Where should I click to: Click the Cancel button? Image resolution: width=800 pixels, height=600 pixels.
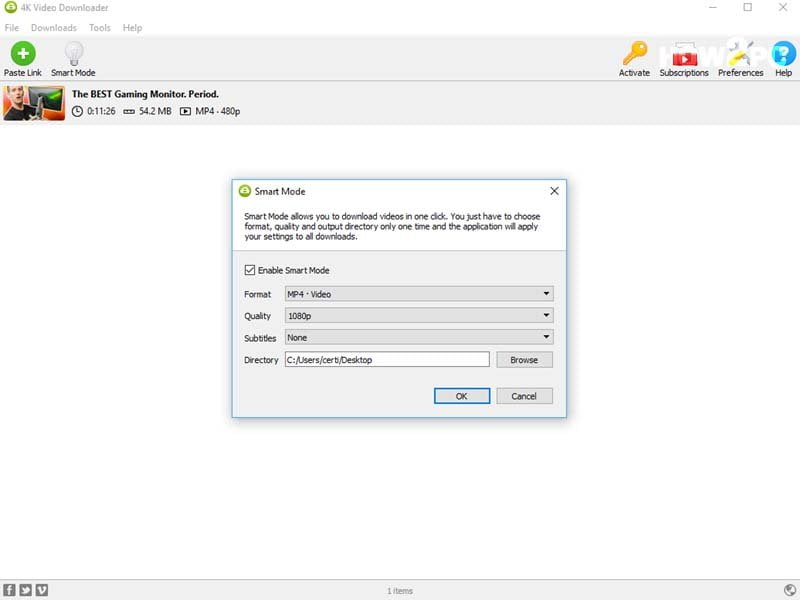(x=524, y=396)
